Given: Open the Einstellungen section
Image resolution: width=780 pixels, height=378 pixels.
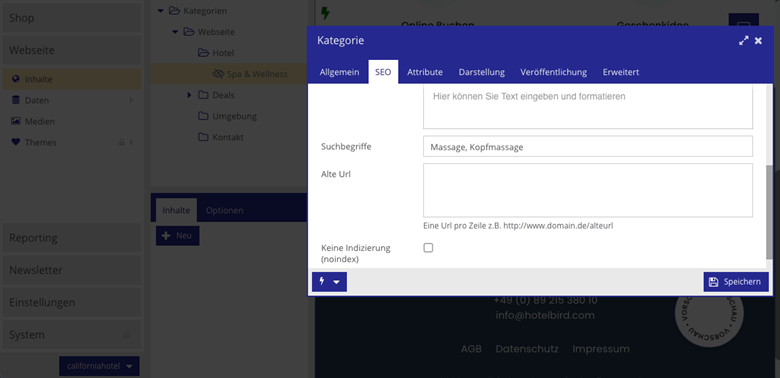Looking at the screenshot, I should [73, 302].
